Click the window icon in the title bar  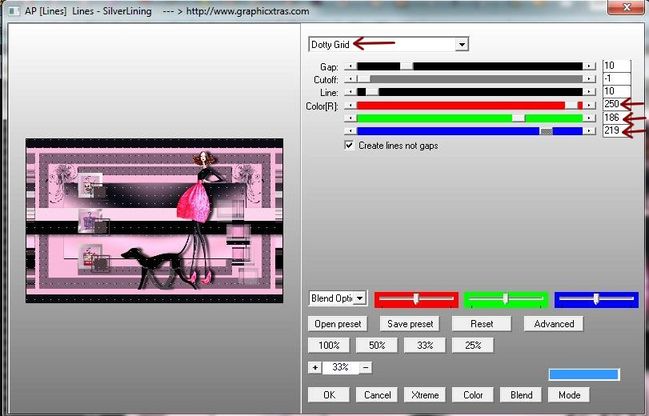click(x=14, y=11)
